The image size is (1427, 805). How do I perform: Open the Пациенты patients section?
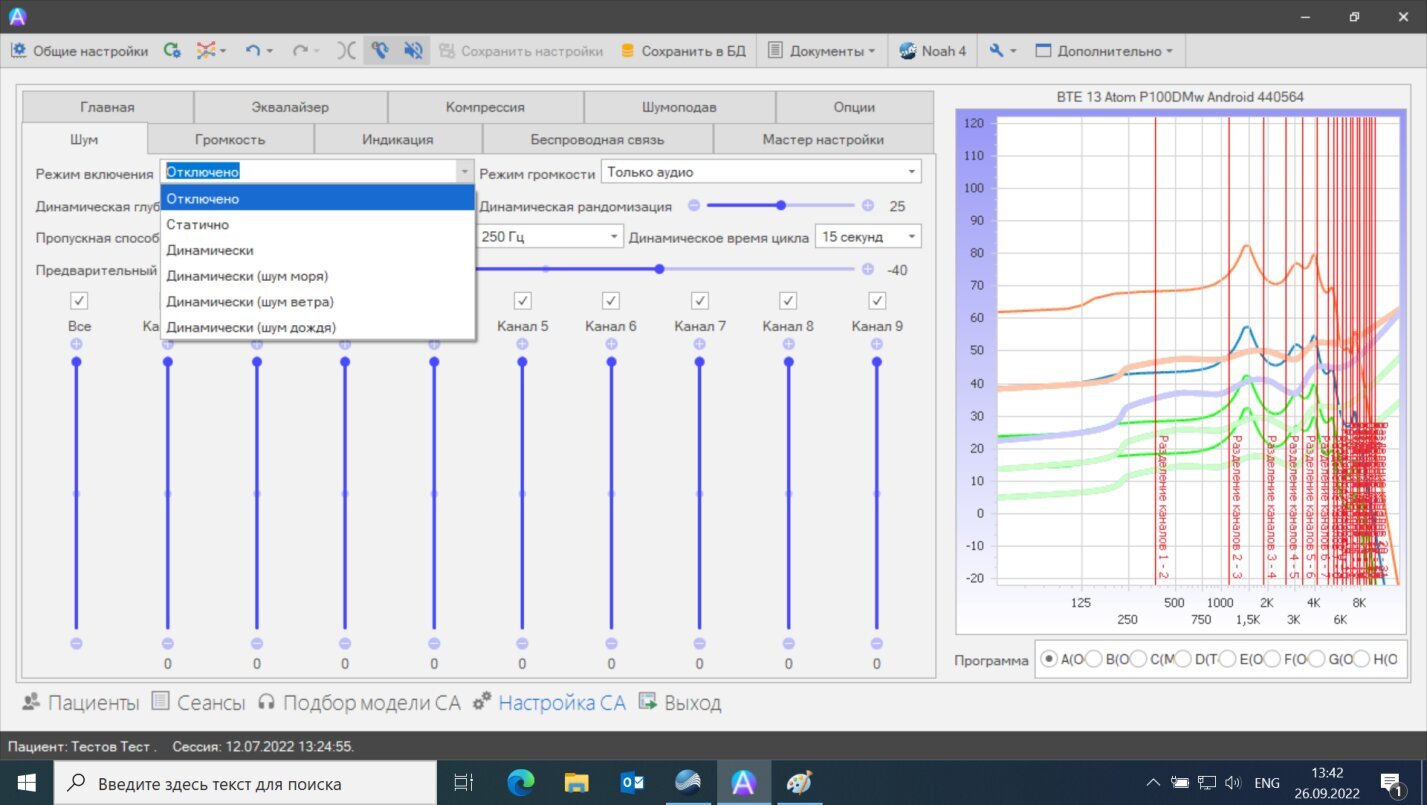[x=81, y=703]
